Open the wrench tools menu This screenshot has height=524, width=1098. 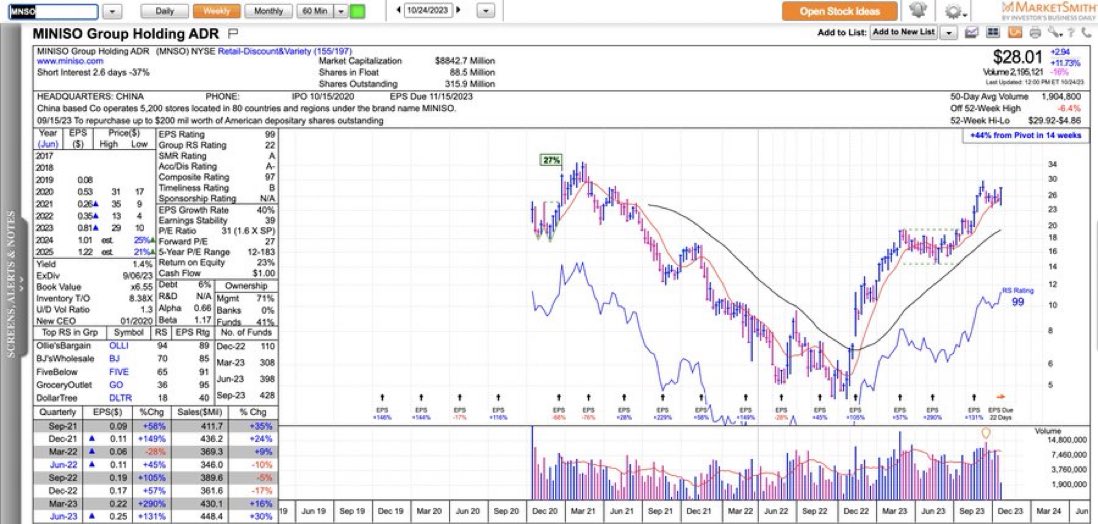click(x=1054, y=32)
